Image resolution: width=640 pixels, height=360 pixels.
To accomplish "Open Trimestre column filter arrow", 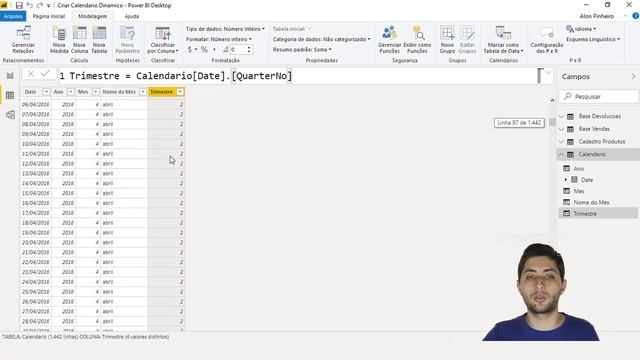I will coord(180,92).
